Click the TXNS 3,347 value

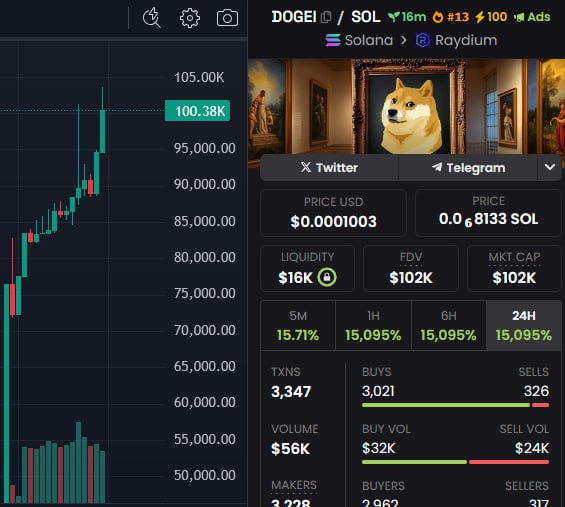pyautogui.click(x=291, y=392)
